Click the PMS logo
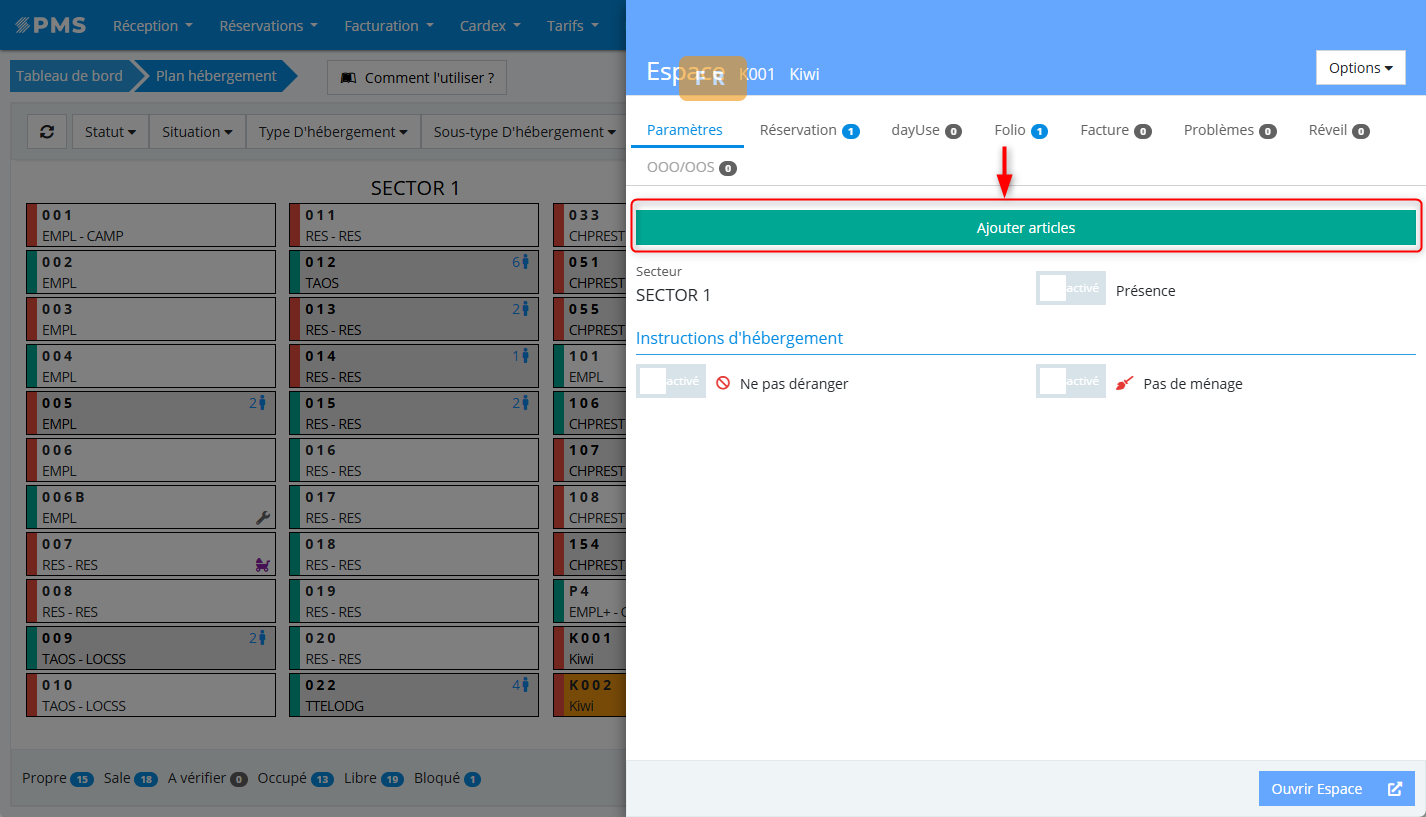This screenshot has height=817, width=1426. click(51, 26)
